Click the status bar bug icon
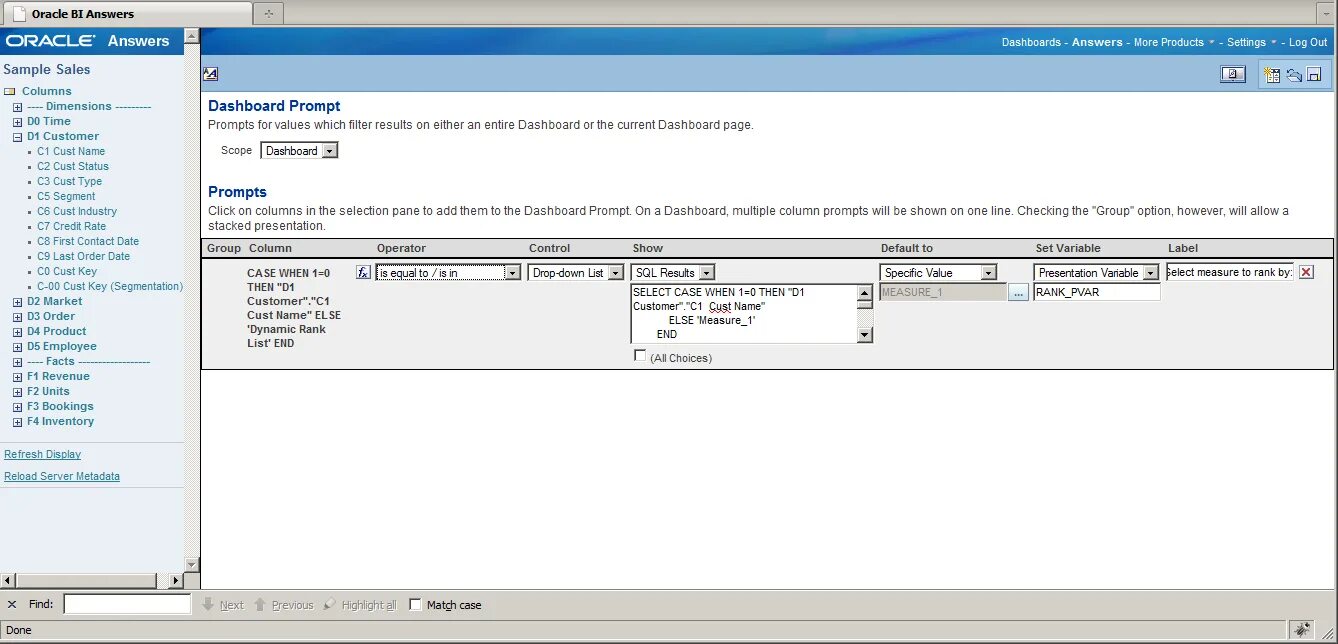Viewport: 1338px width, 644px height. click(x=1301, y=630)
